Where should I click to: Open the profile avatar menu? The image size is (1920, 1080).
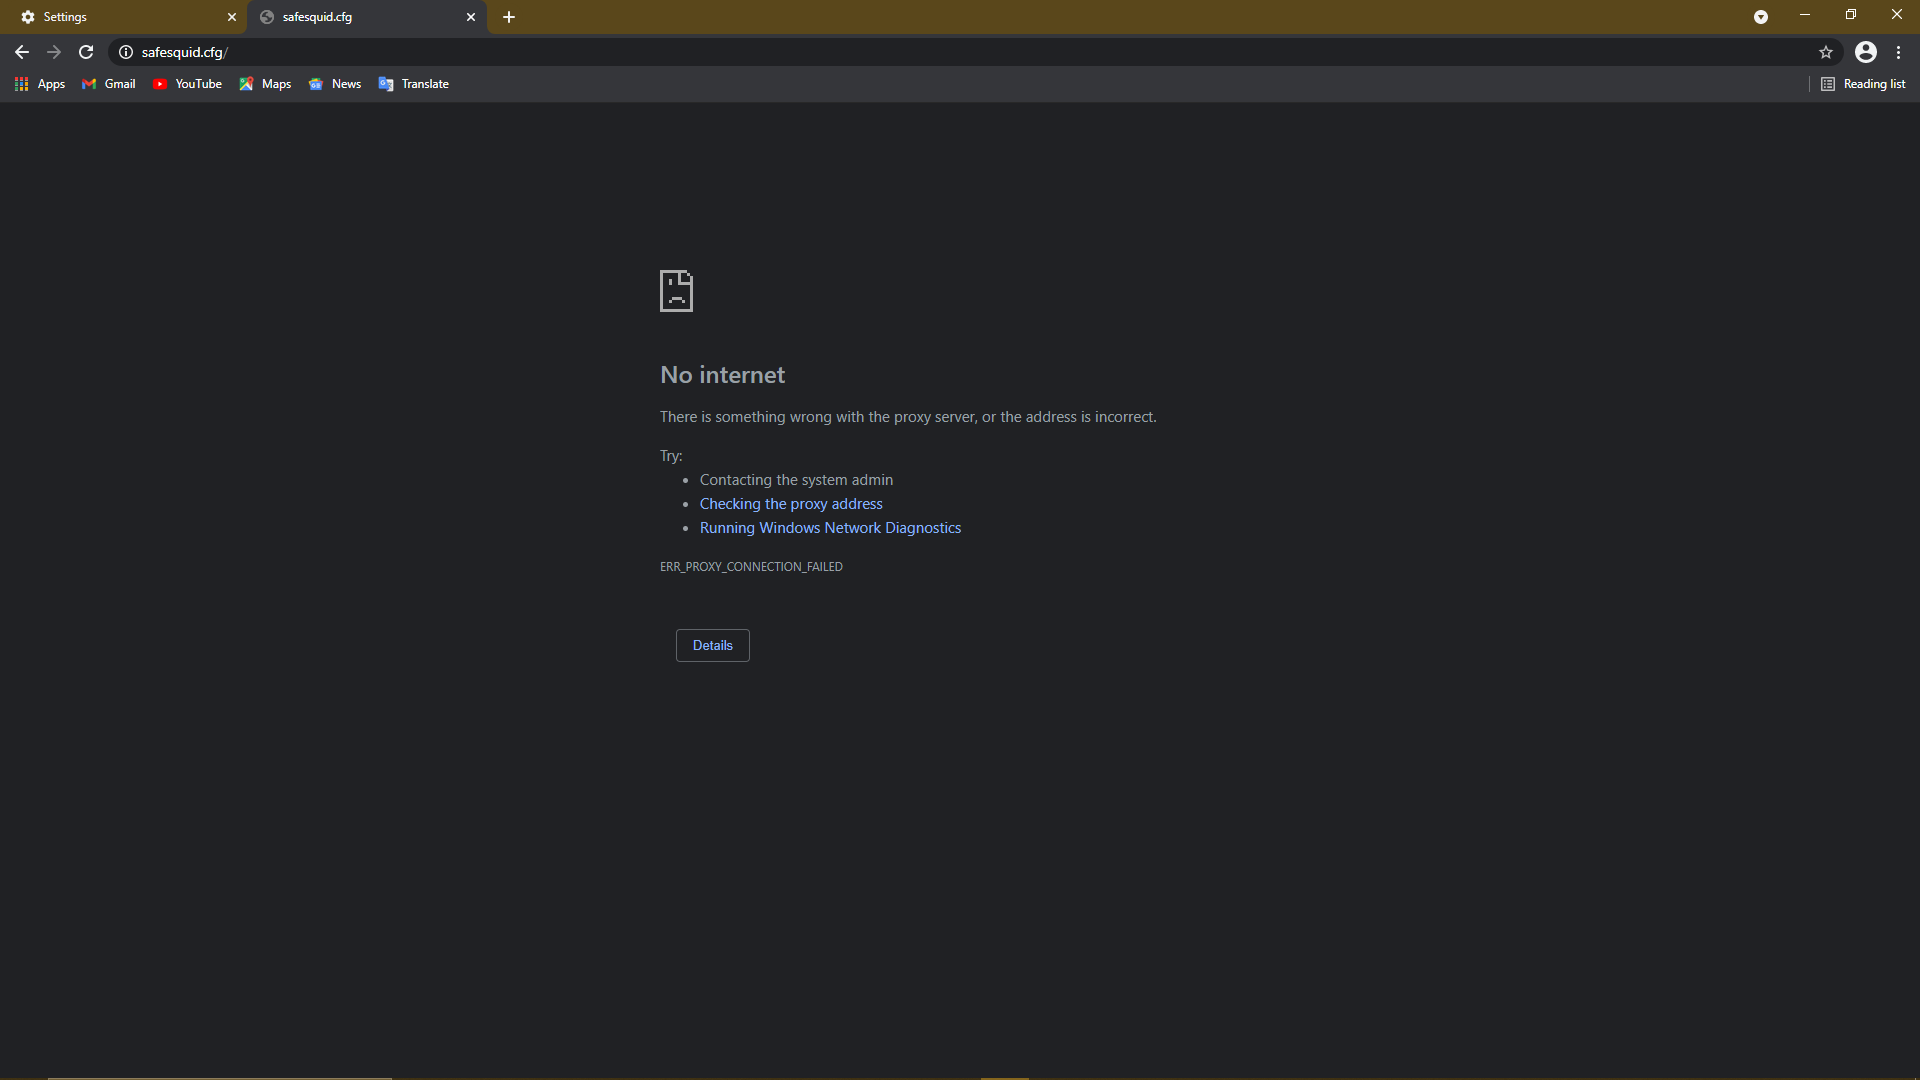point(1865,52)
